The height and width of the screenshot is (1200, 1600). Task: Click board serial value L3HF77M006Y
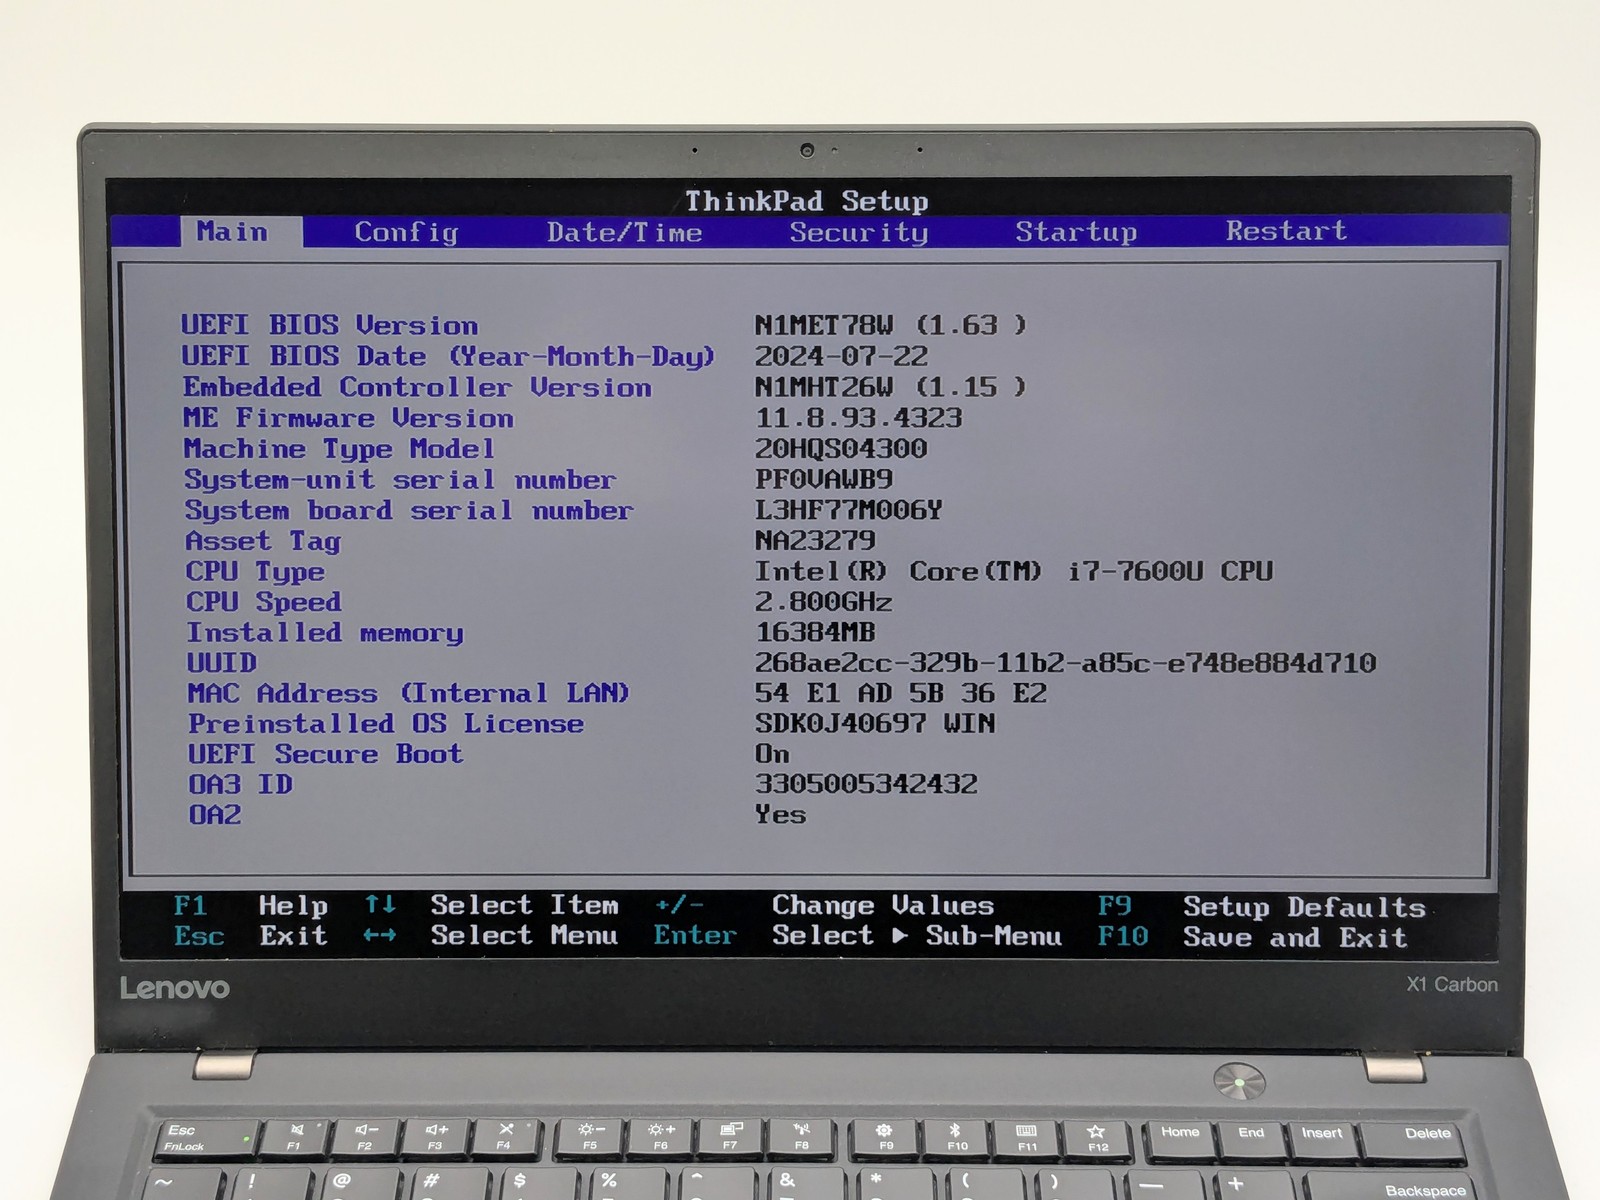pos(849,511)
